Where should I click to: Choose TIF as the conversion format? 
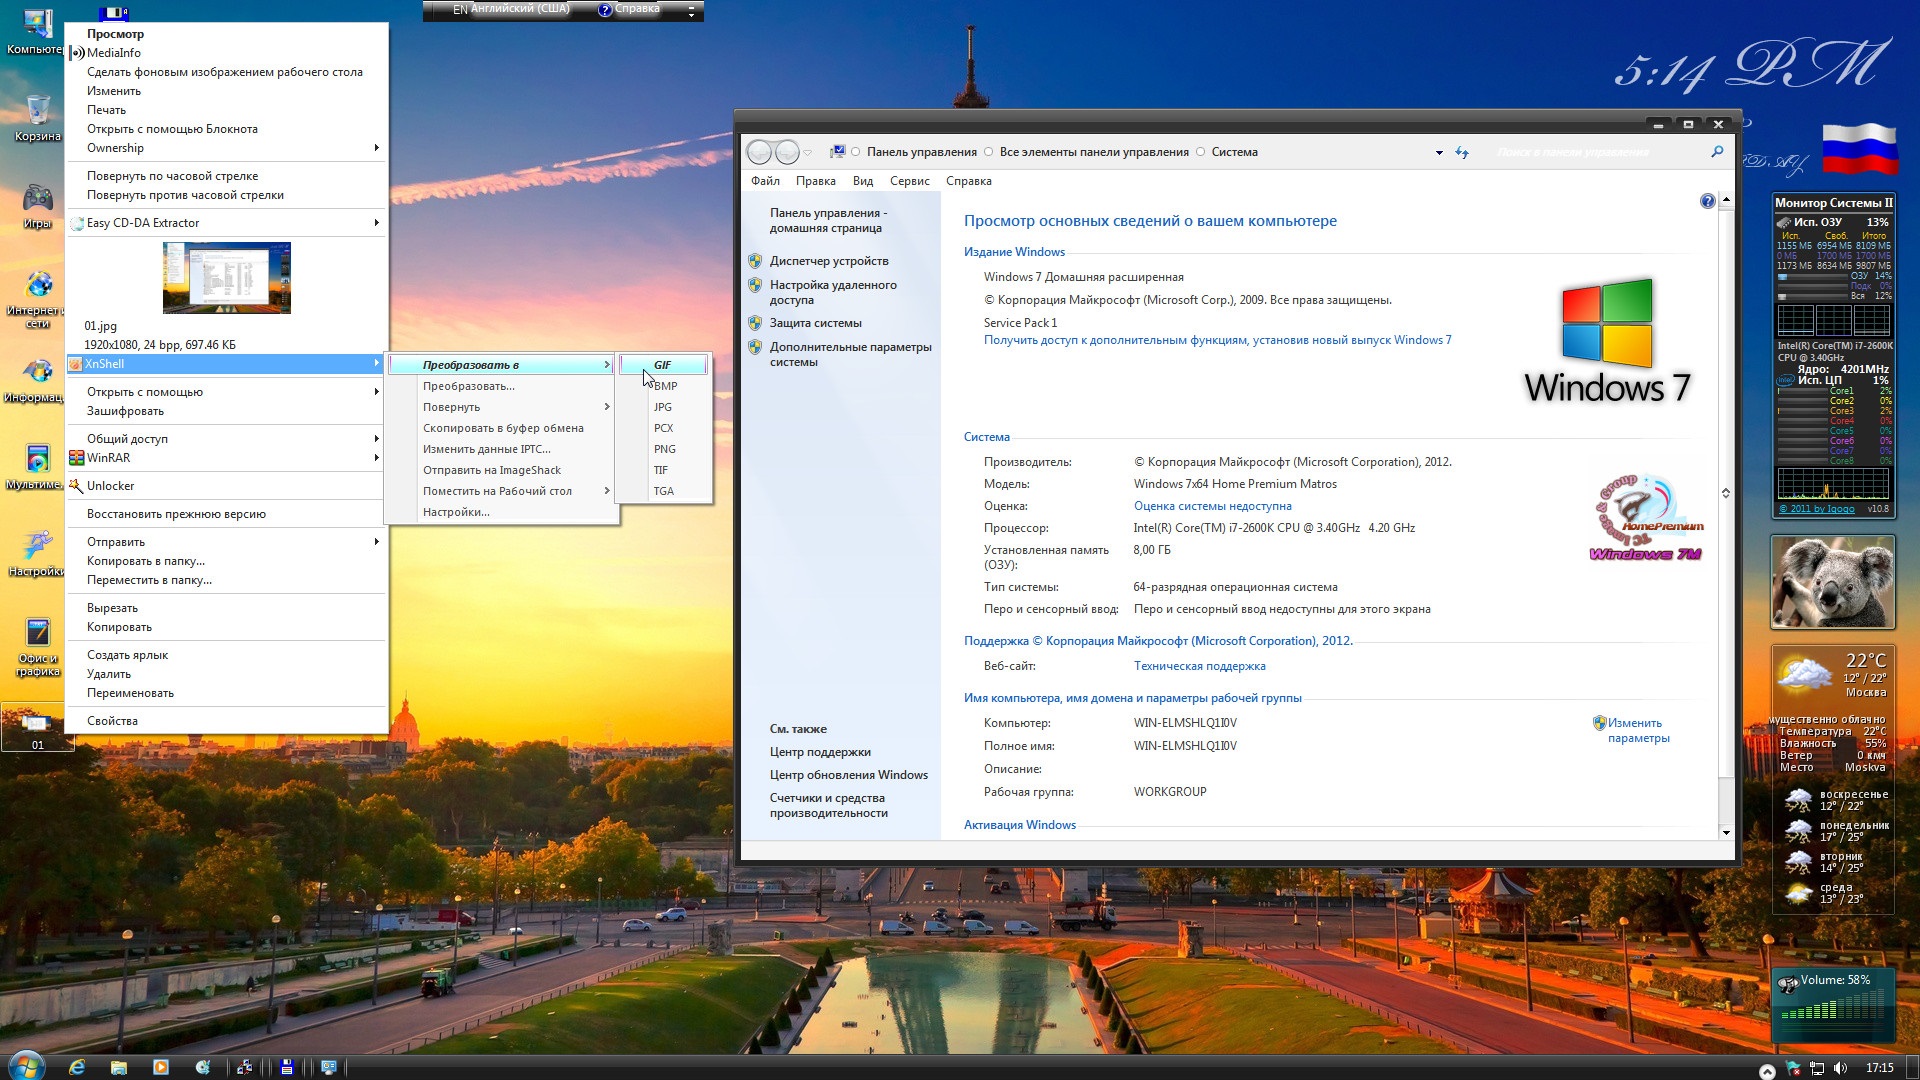pyautogui.click(x=661, y=470)
